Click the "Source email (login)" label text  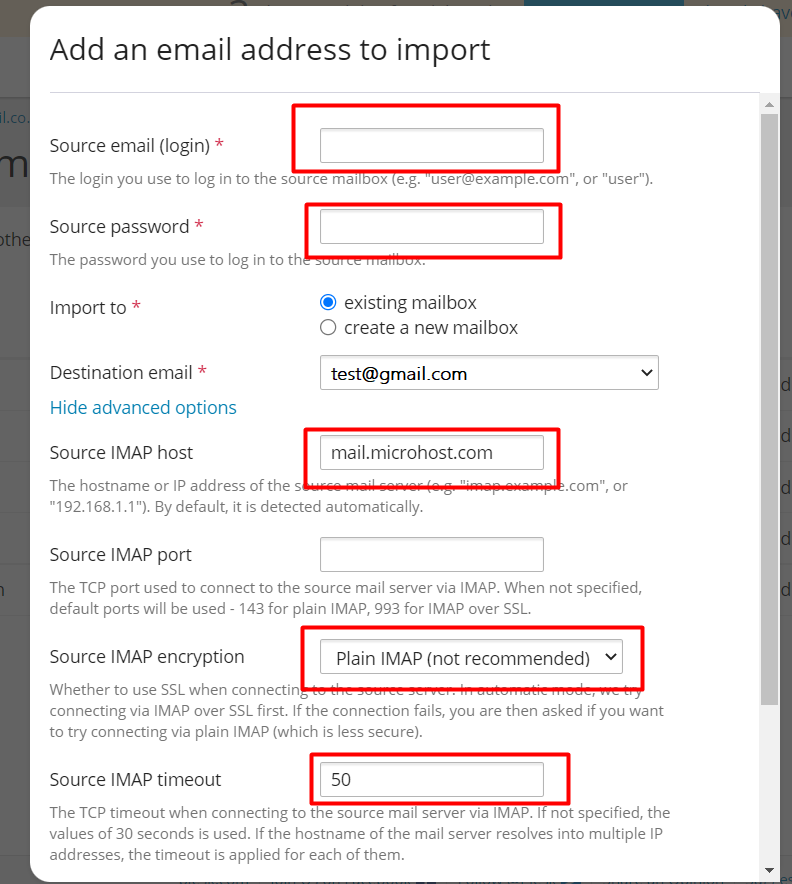[x=130, y=146]
